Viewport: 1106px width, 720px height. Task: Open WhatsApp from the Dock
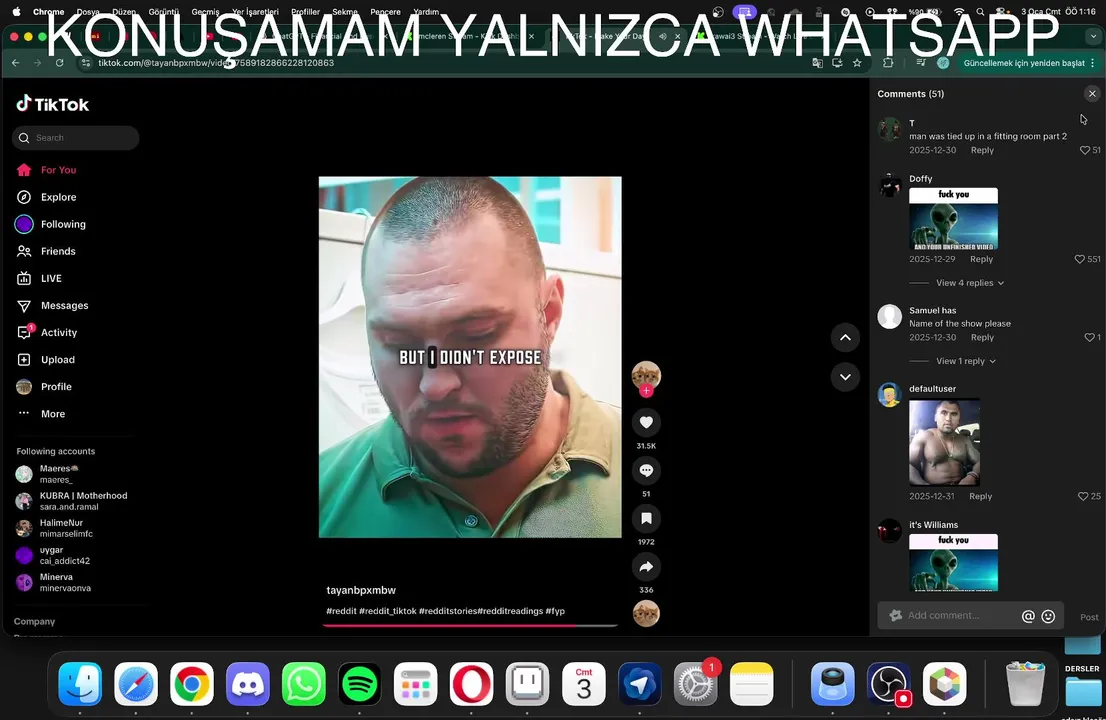pyautogui.click(x=303, y=684)
